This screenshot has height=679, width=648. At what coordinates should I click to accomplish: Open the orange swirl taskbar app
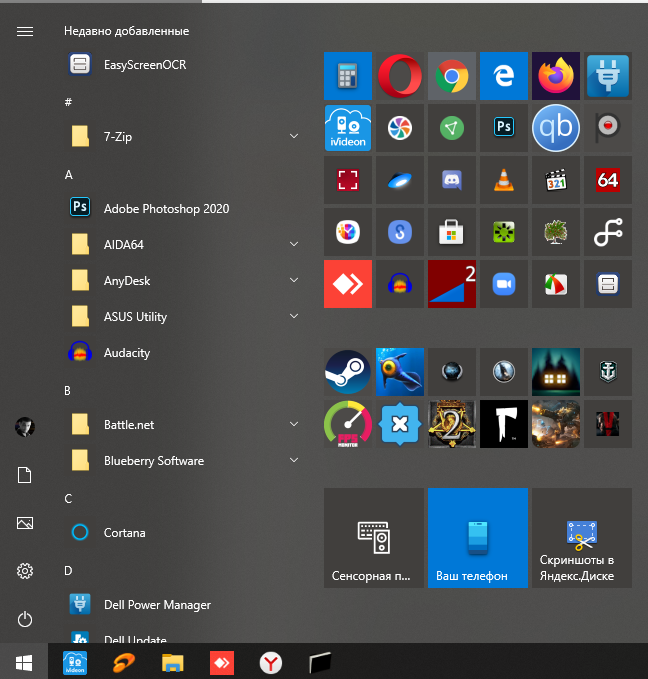[123, 663]
